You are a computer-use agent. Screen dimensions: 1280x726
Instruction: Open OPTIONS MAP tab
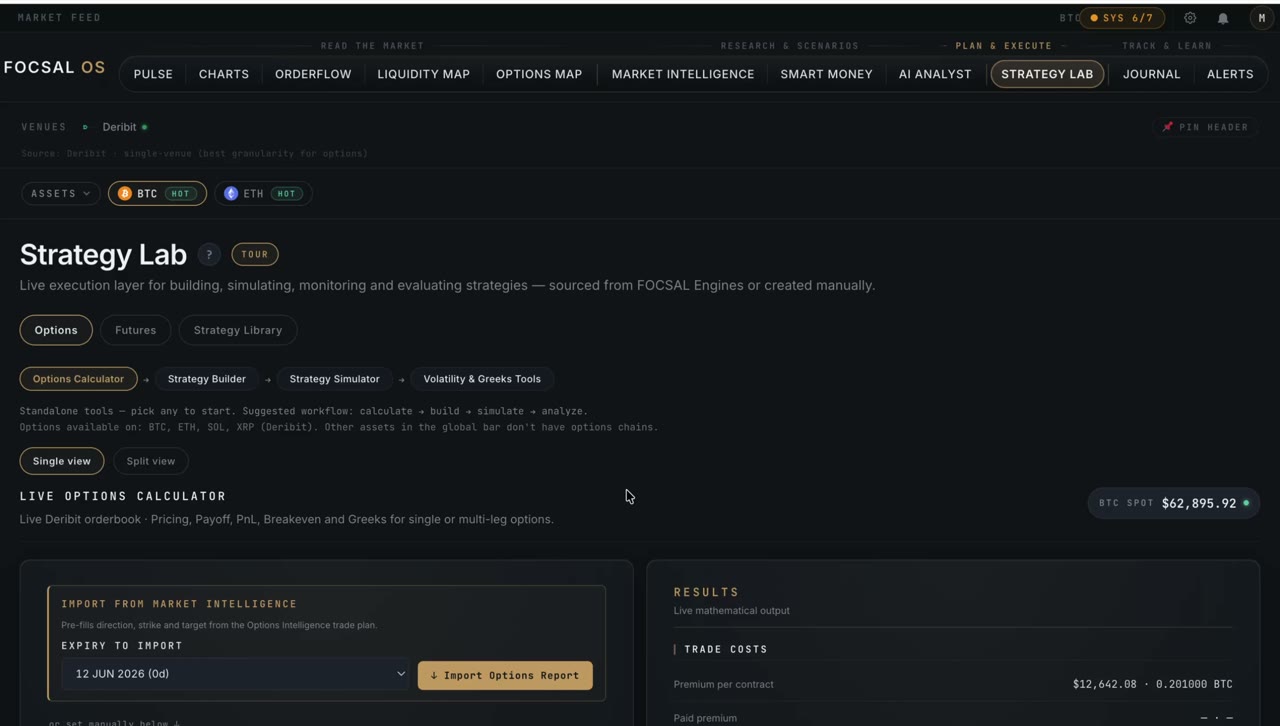[539, 74]
